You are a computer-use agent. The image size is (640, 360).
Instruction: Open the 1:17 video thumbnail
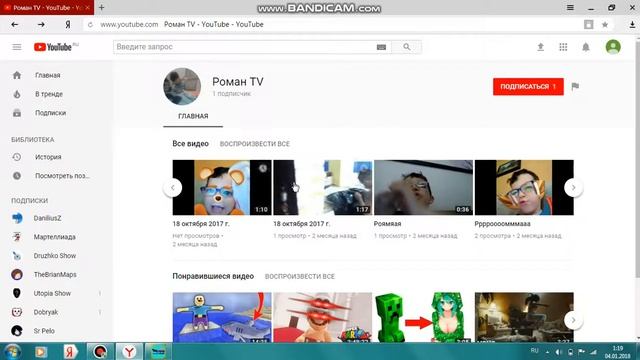coord(322,187)
